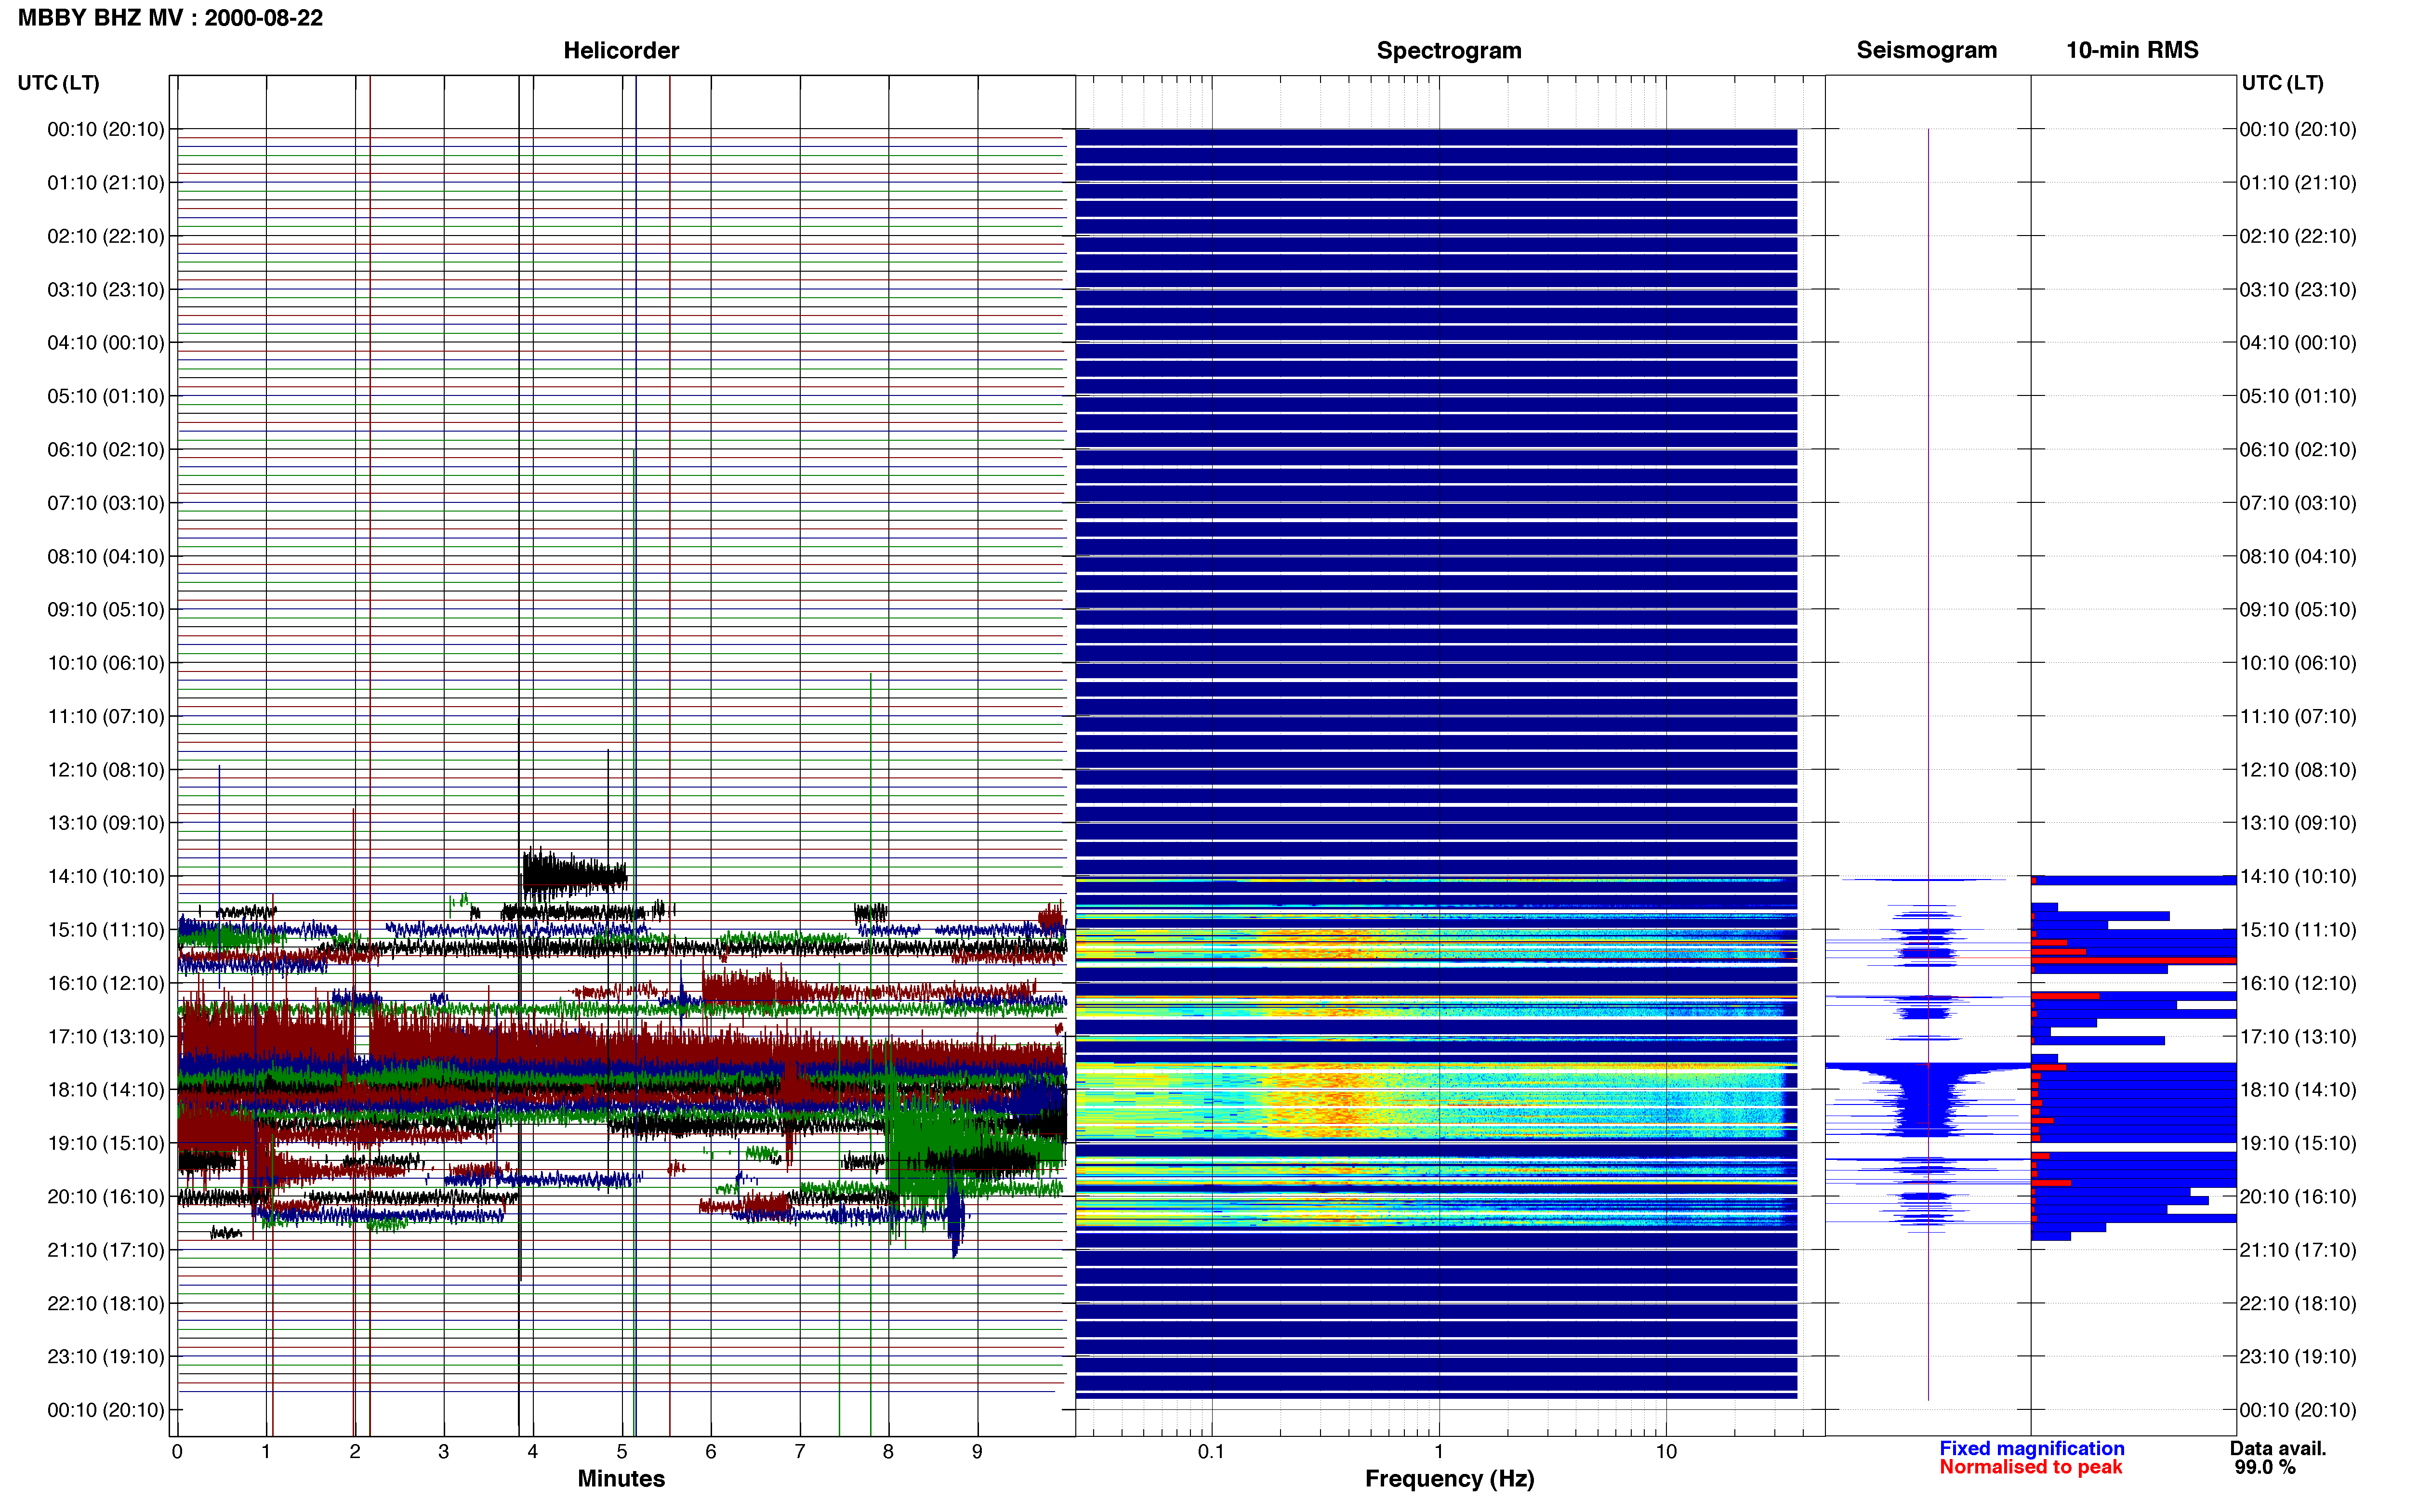Click right time label 15:10 (11:10)
The image size is (2418, 1512).
[2298, 930]
